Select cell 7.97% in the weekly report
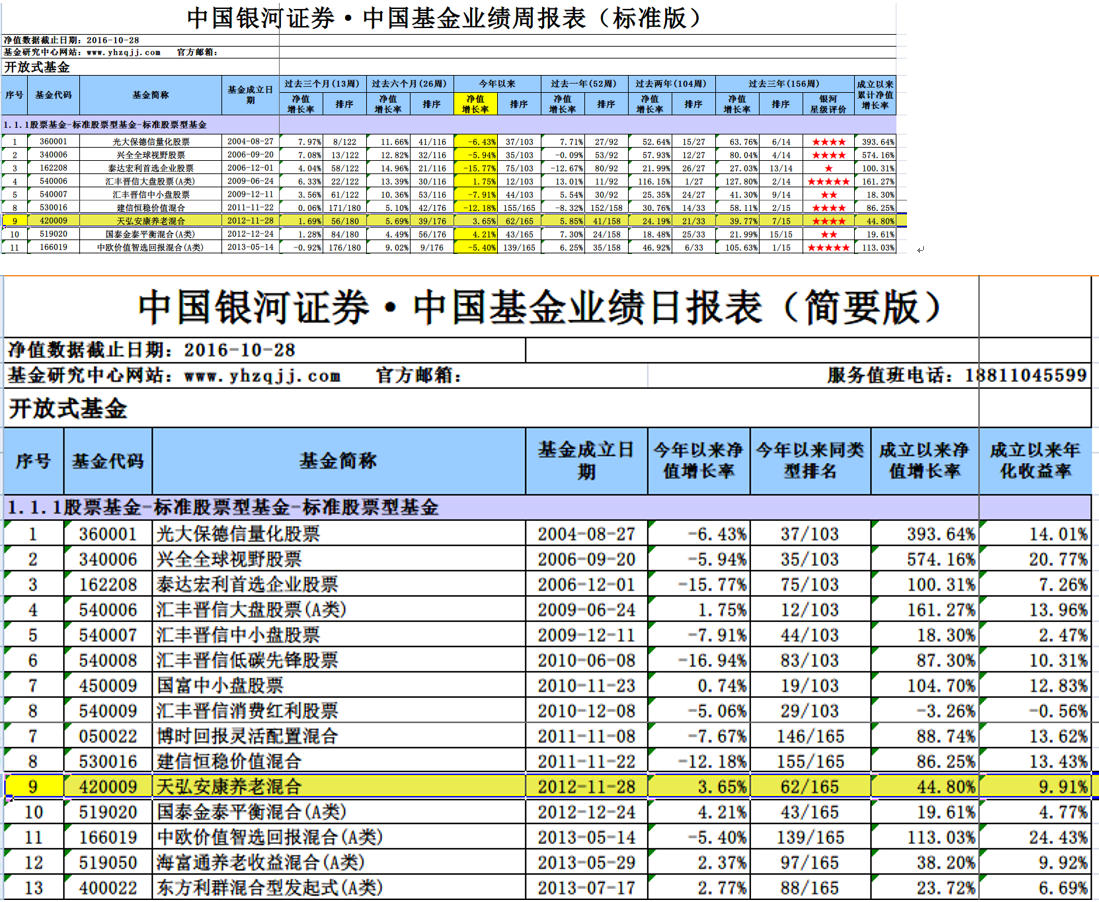Viewport: 1099px width, 902px height. [301, 142]
